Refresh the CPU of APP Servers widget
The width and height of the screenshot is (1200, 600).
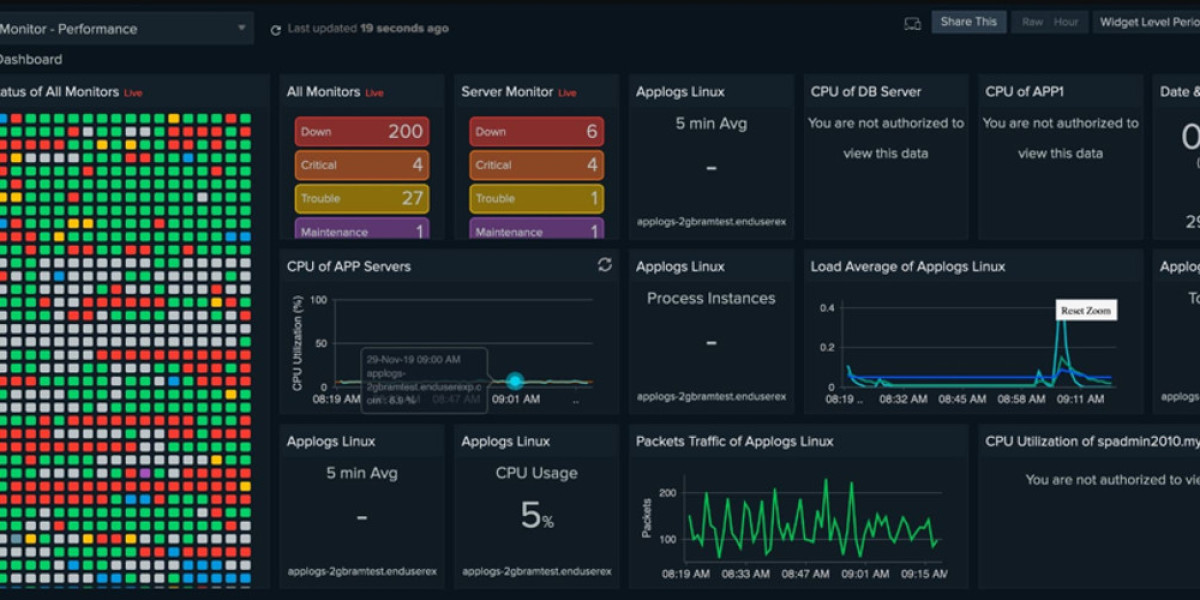604,265
